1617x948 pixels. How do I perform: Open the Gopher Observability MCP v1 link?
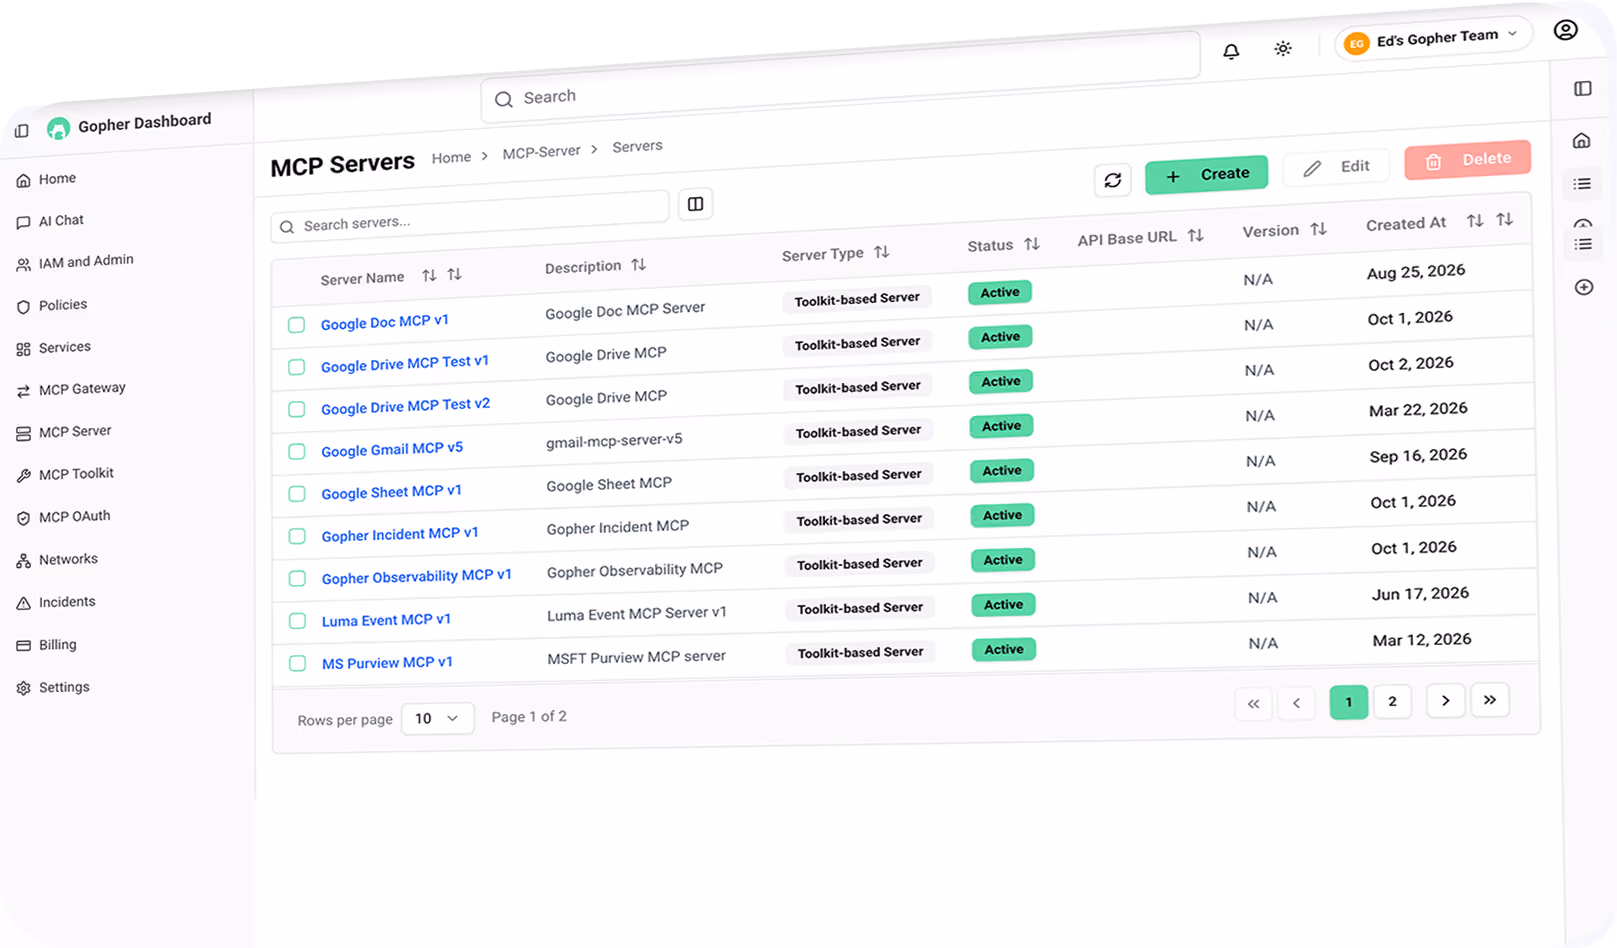(x=416, y=577)
